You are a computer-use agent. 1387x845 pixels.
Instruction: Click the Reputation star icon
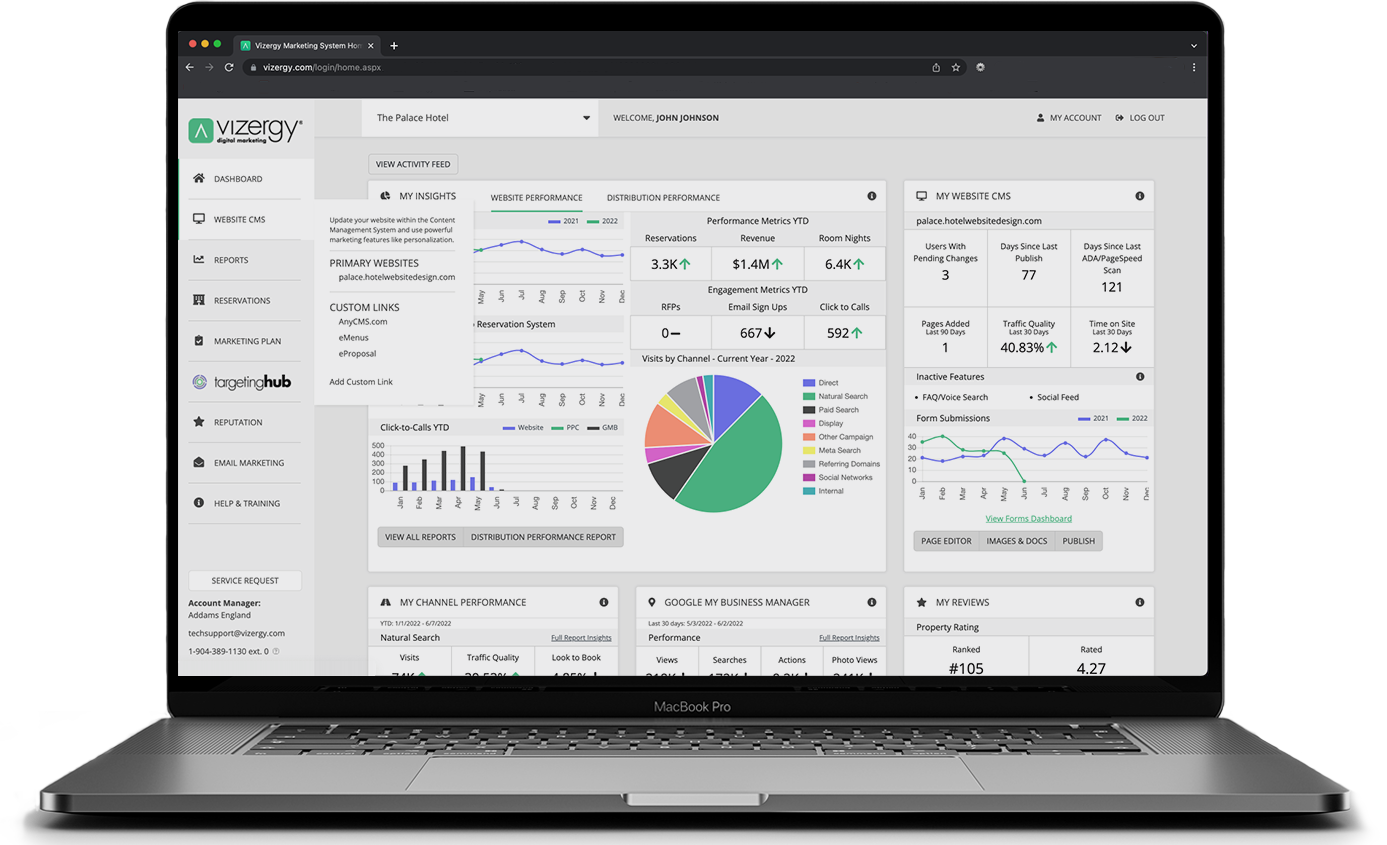click(x=199, y=422)
